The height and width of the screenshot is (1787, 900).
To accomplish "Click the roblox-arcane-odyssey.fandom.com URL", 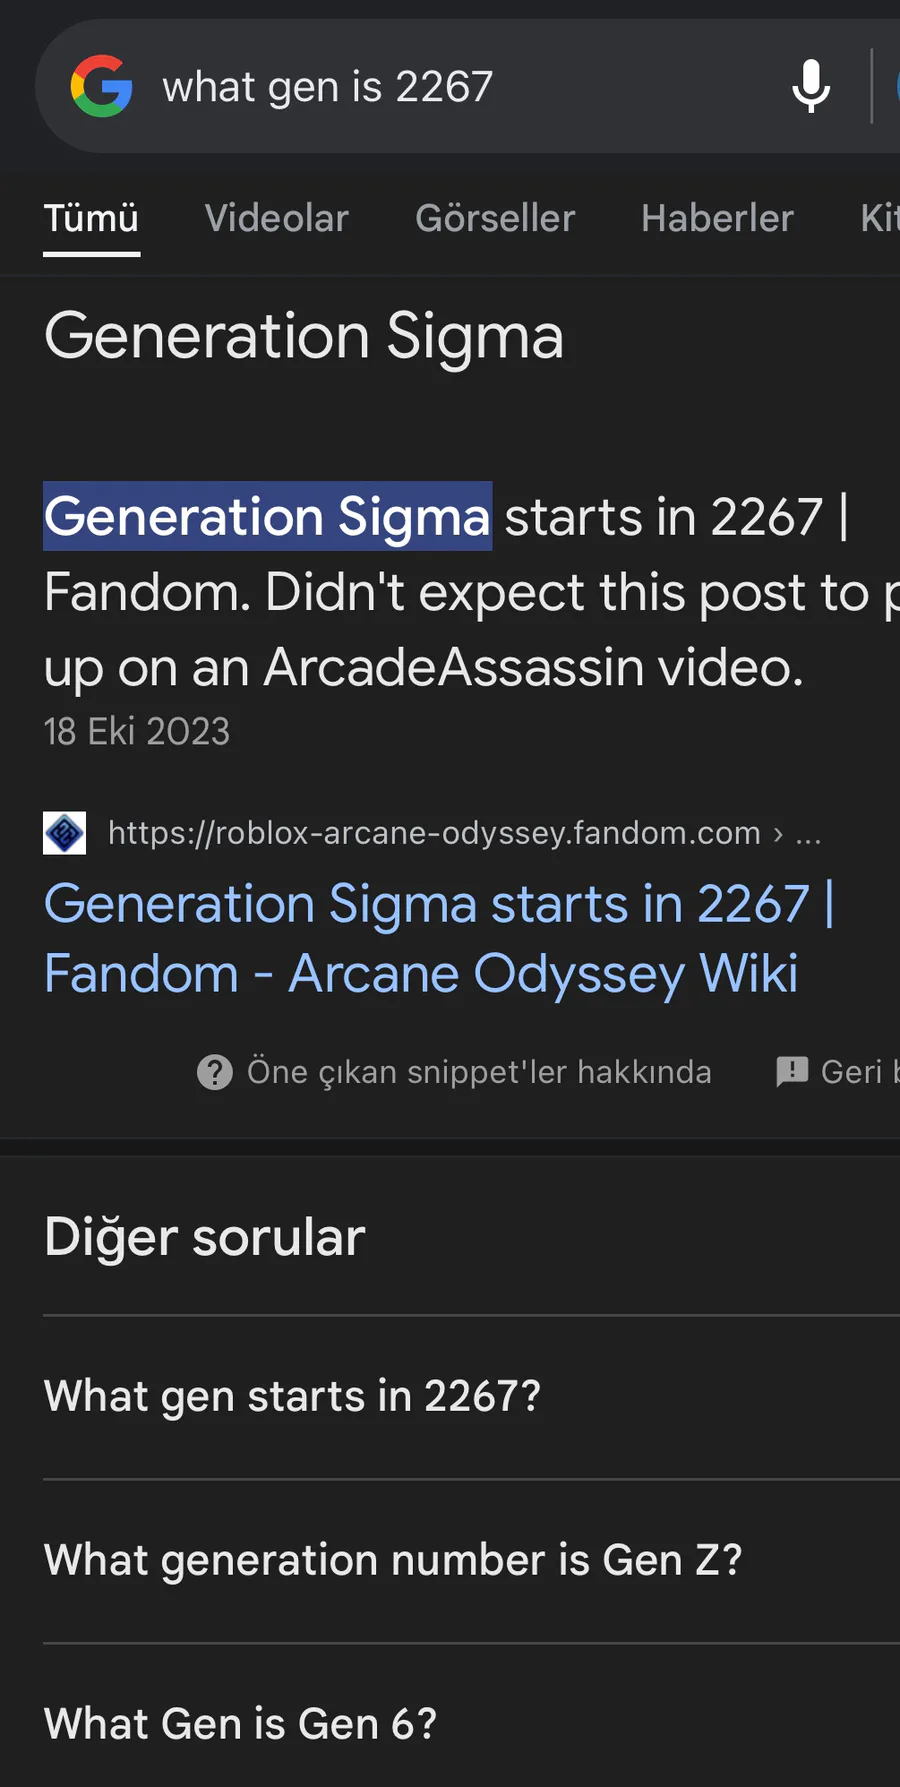I will pos(434,833).
